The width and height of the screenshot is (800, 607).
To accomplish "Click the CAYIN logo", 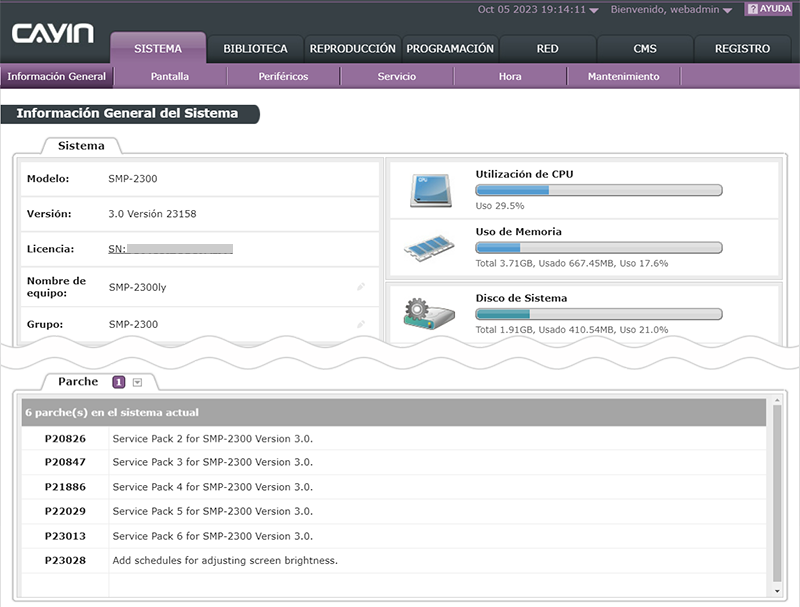I will 53,34.
